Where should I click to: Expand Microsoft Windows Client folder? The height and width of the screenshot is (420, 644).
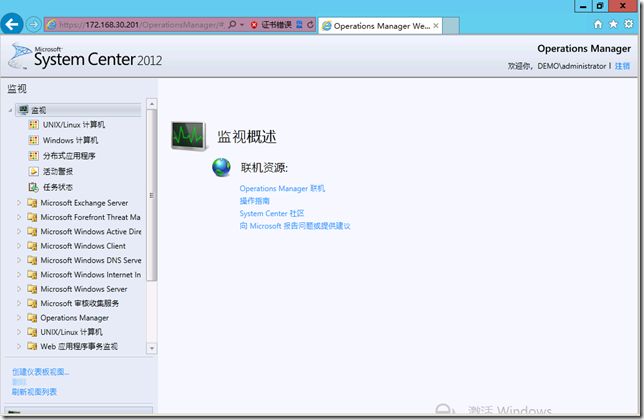click(x=18, y=246)
